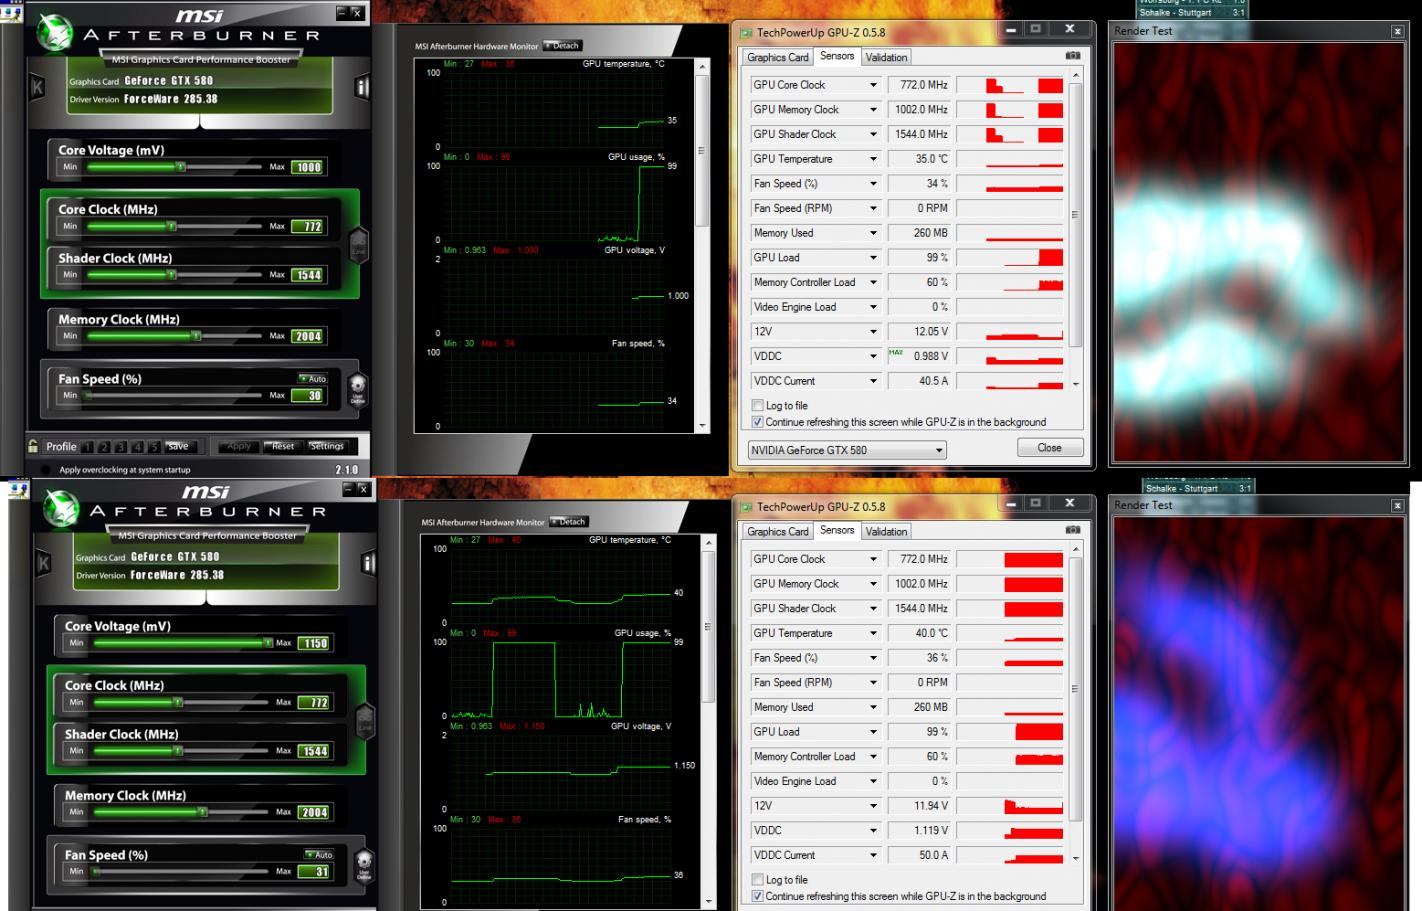Click the dragon logo in upper Afterburner window
Image resolution: width=1422 pixels, height=911 pixels.
click(54, 33)
